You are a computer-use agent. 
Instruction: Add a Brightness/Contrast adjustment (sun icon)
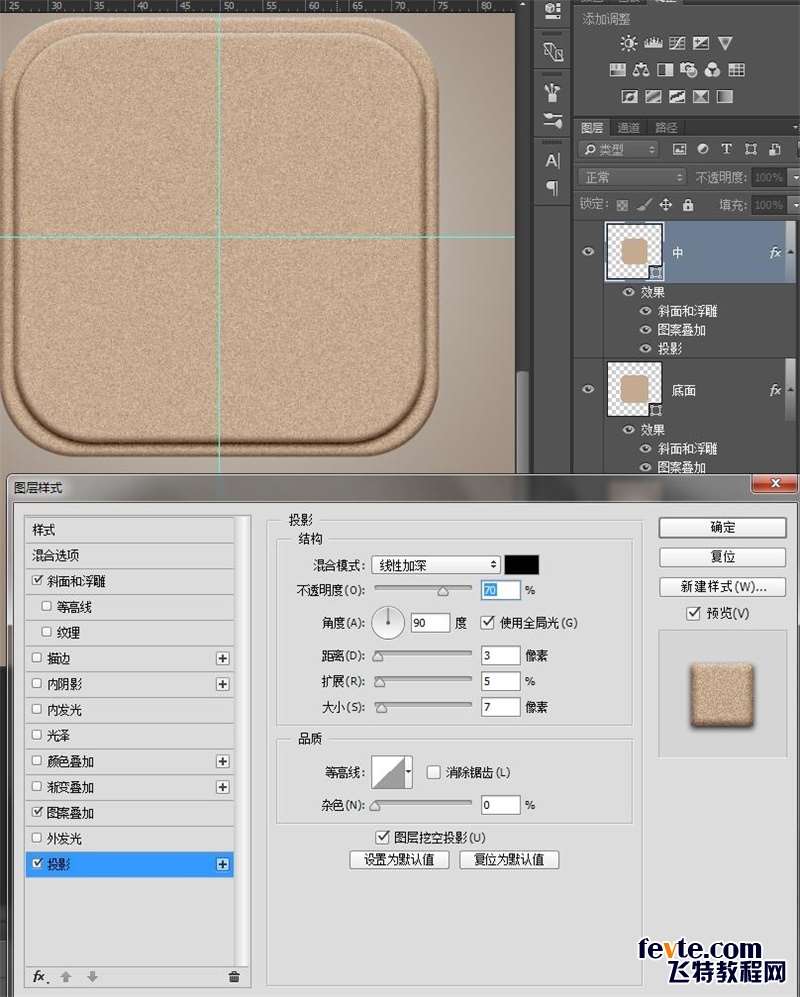point(628,43)
